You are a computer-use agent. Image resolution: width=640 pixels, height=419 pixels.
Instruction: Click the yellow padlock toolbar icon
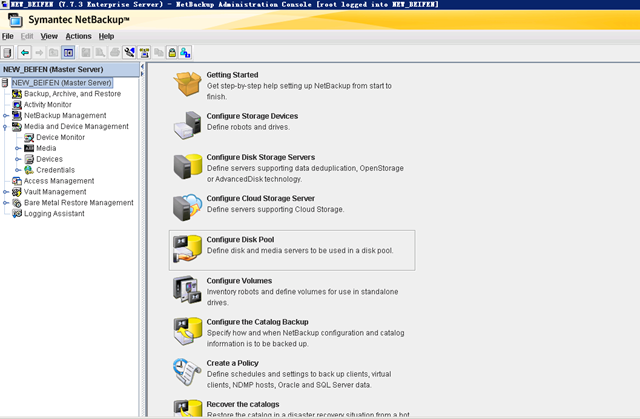coord(172,53)
